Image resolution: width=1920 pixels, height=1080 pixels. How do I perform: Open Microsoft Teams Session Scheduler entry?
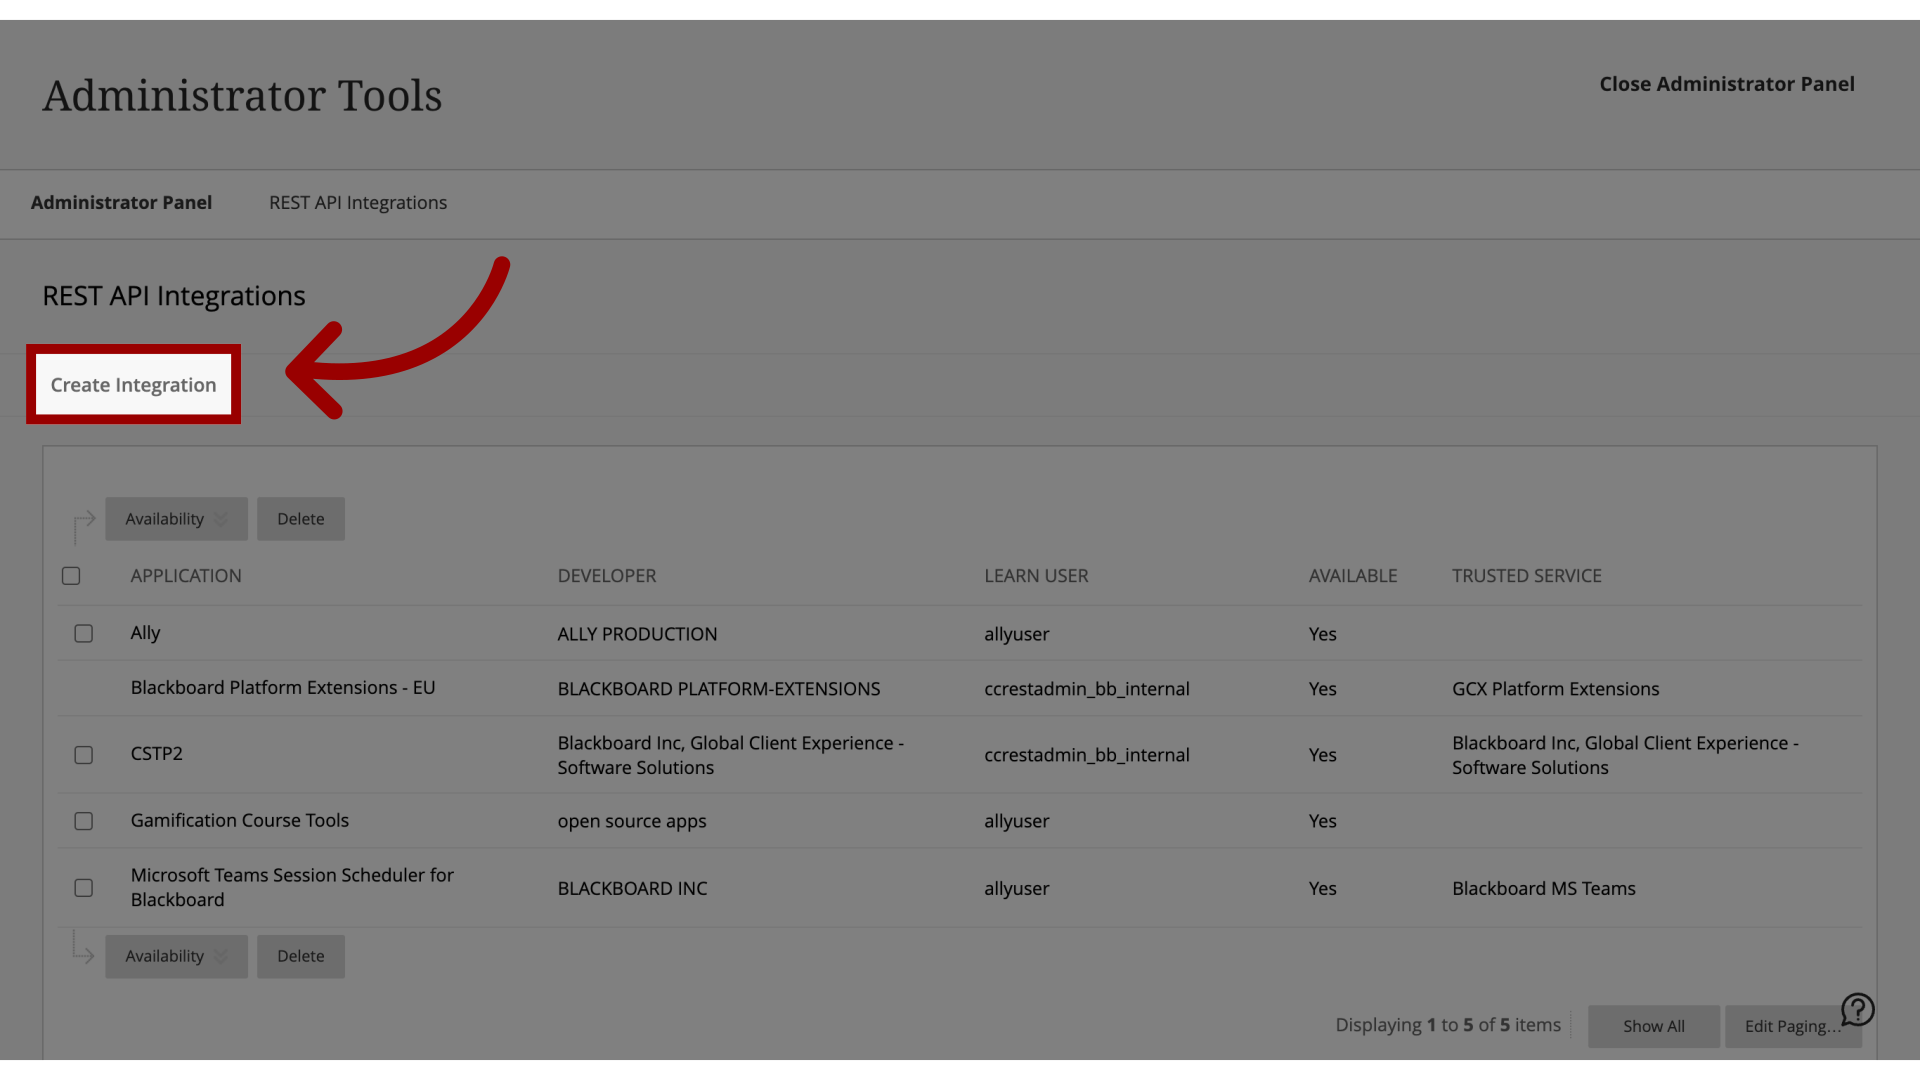point(292,887)
